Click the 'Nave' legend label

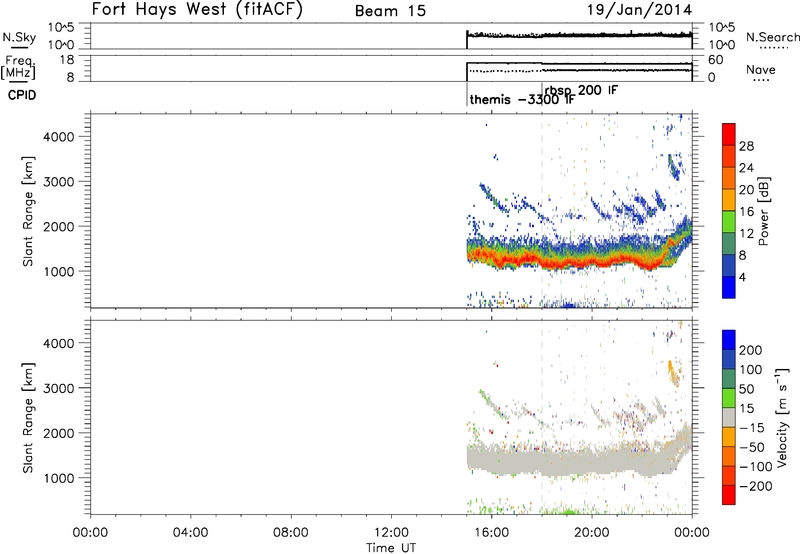[x=760, y=70]
